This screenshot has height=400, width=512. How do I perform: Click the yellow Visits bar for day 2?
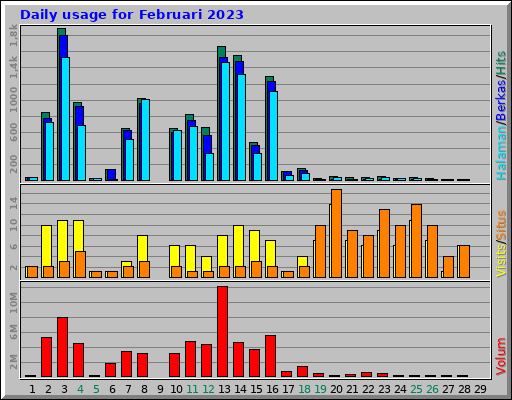click(46, 245)
